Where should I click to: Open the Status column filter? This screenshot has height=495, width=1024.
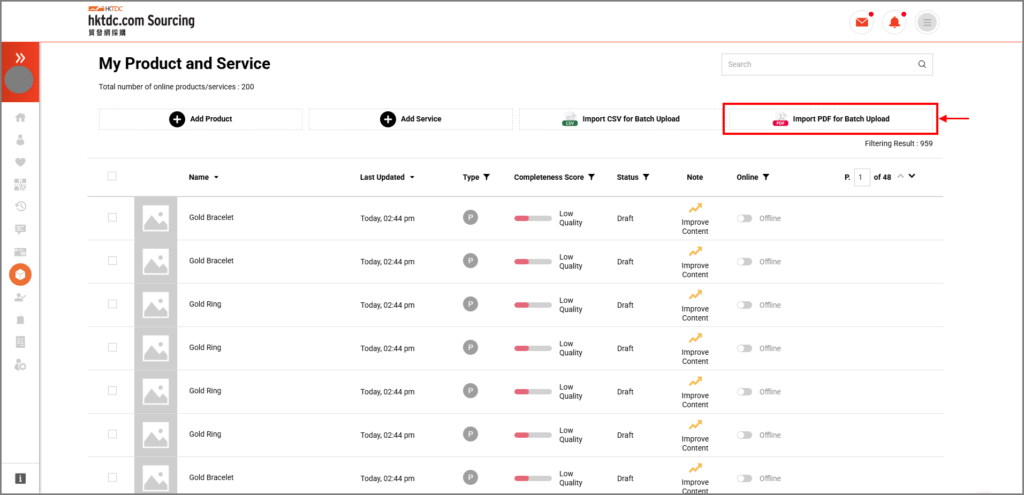[x=646, y=177]
